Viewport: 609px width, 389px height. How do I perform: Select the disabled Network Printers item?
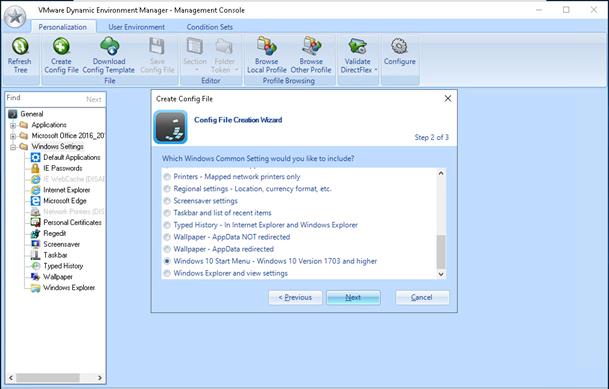tap(67, 212)
